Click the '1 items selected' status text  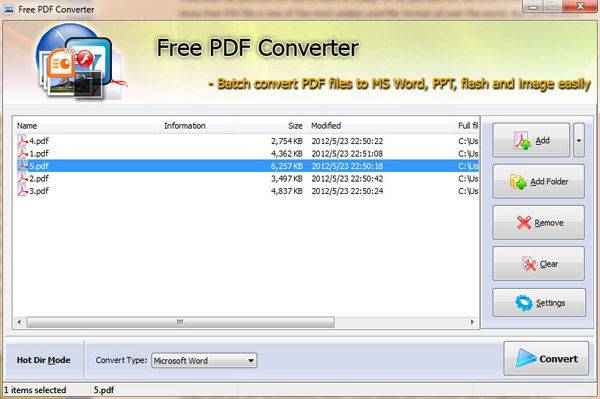coord(35,390)
